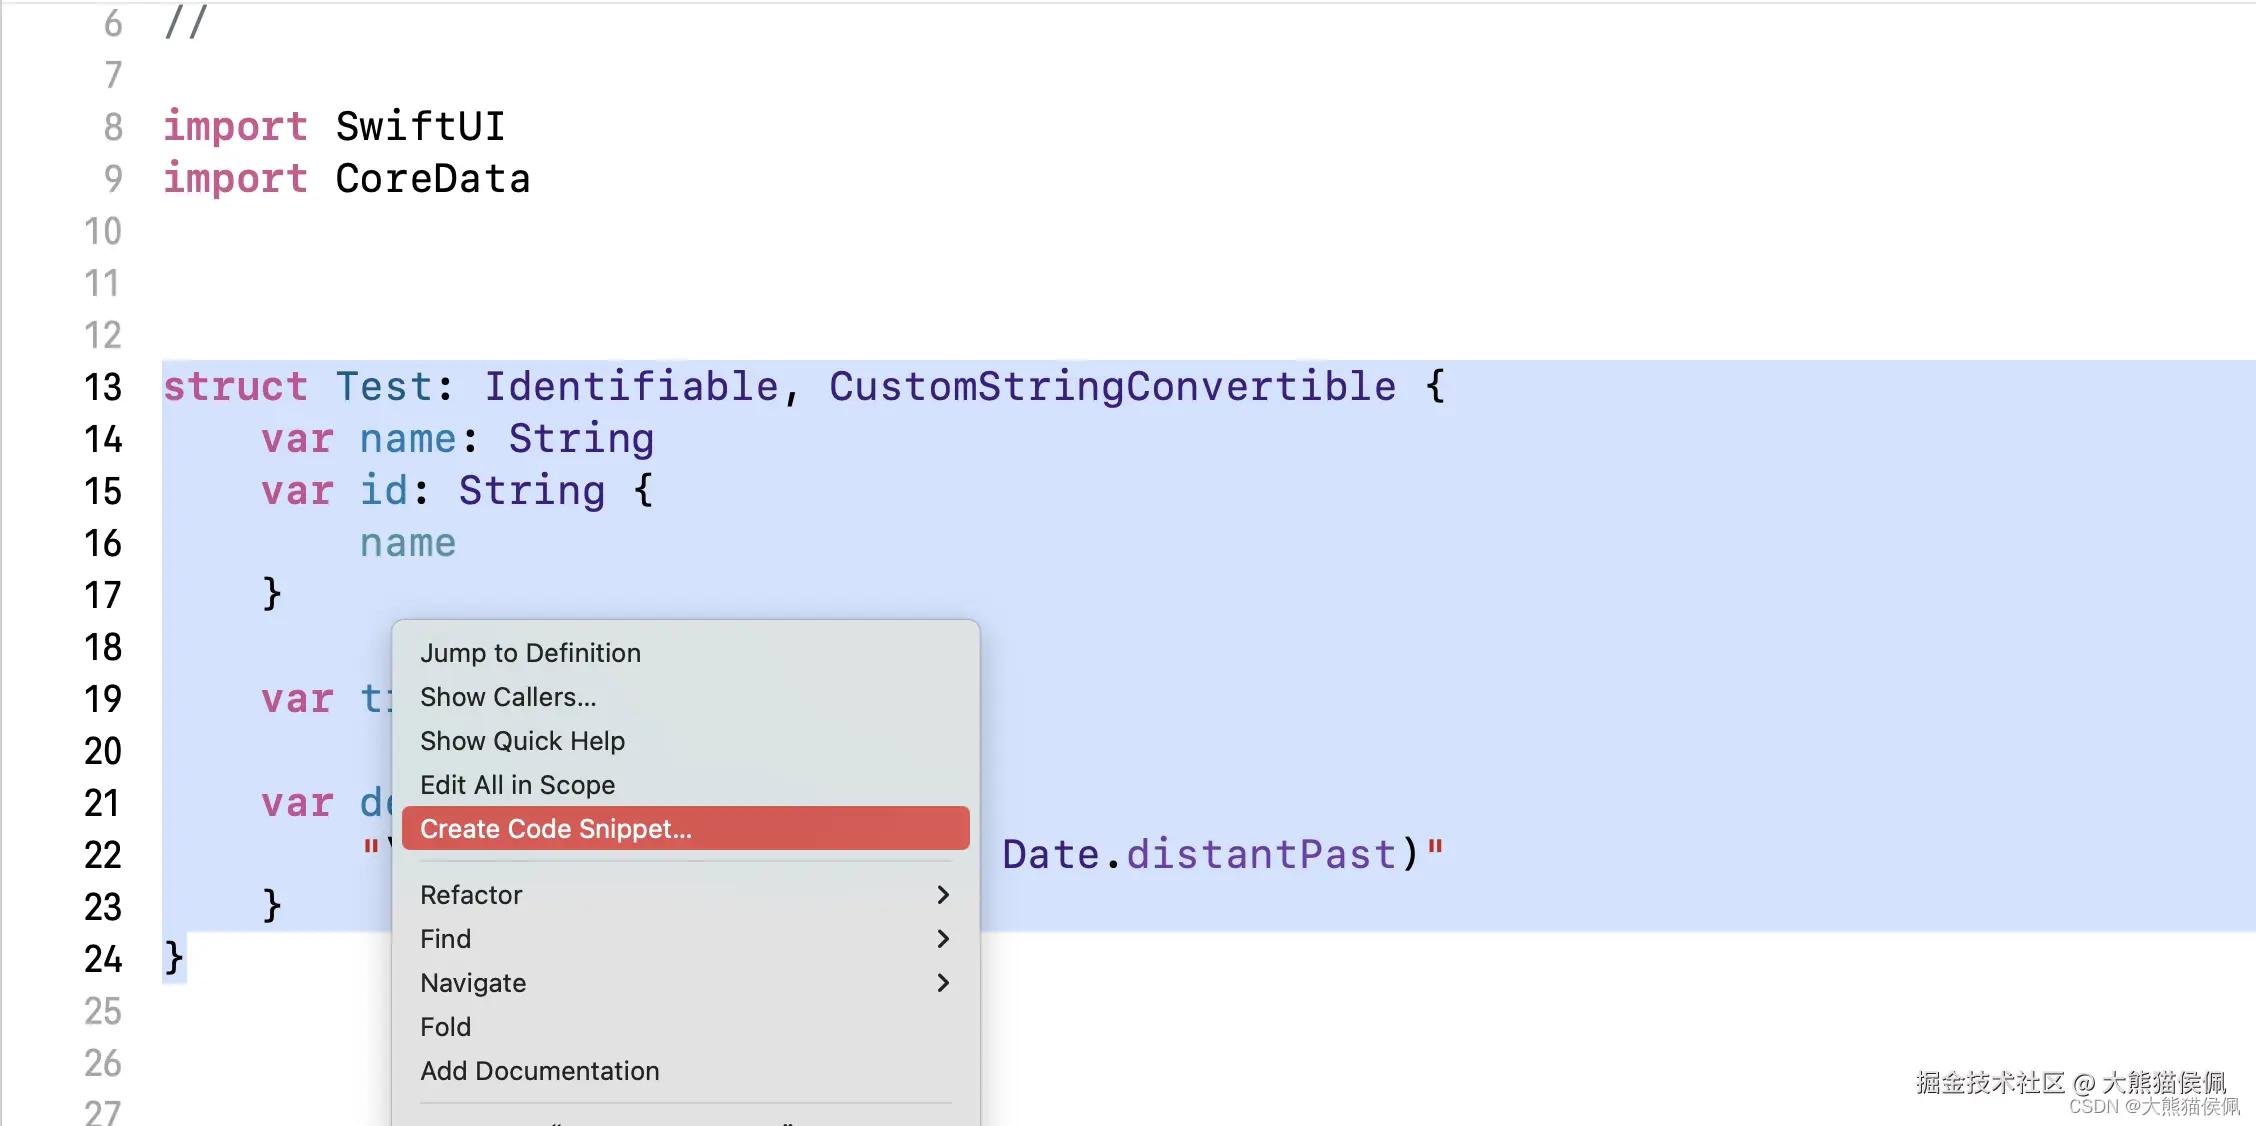Click Fold in the context menu
Image resolution: width=2256 pixels, height=1126 pixels.
coord(445,1027)
